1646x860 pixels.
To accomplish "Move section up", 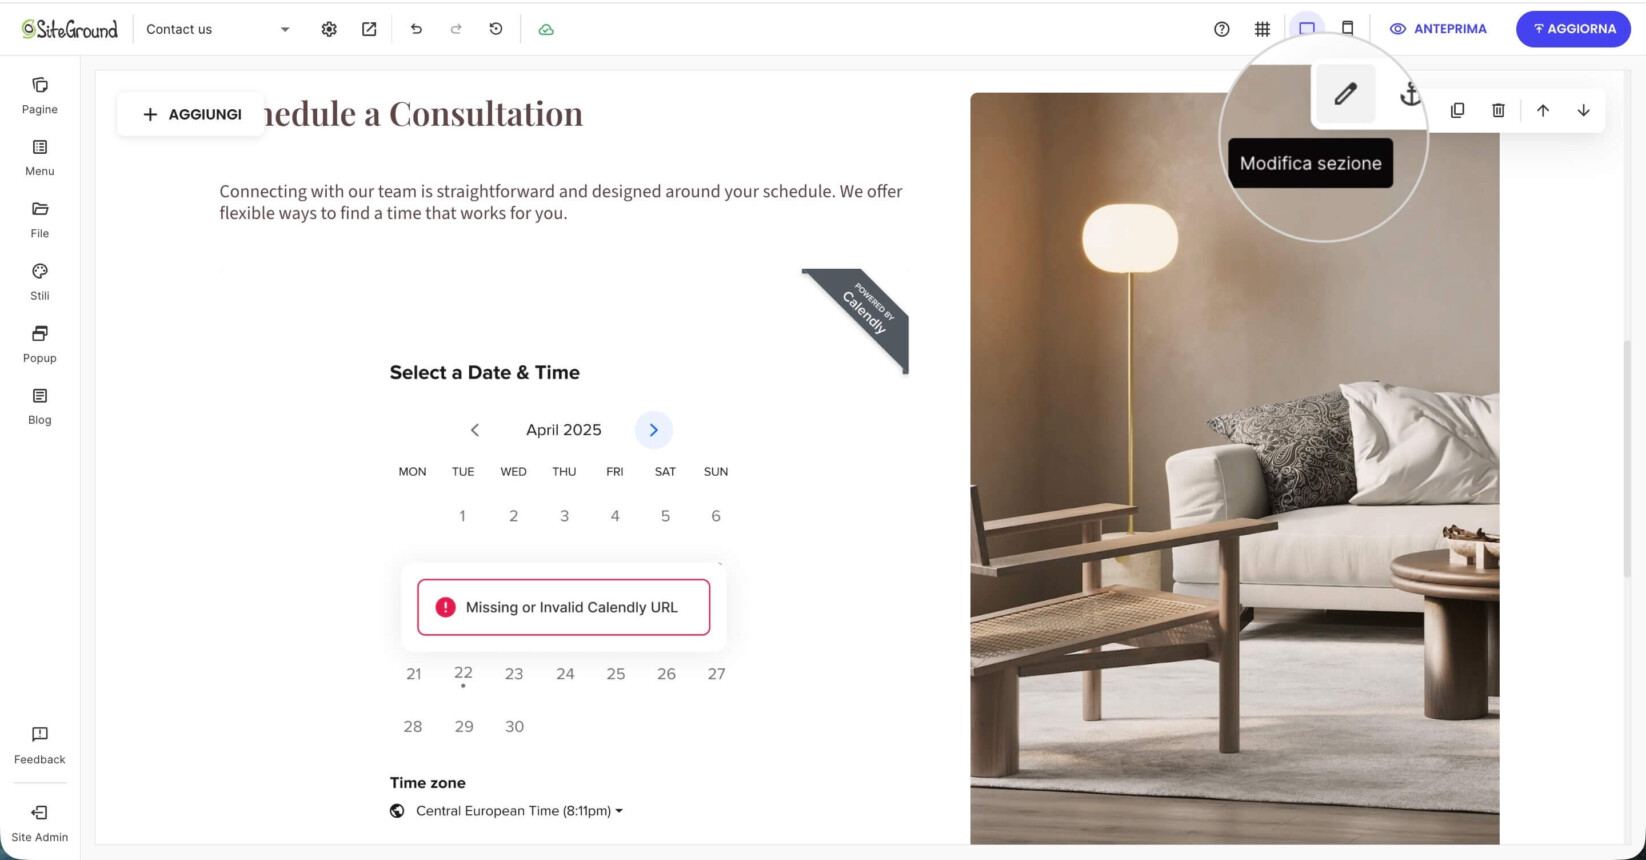I will (x=1543, y=110).
